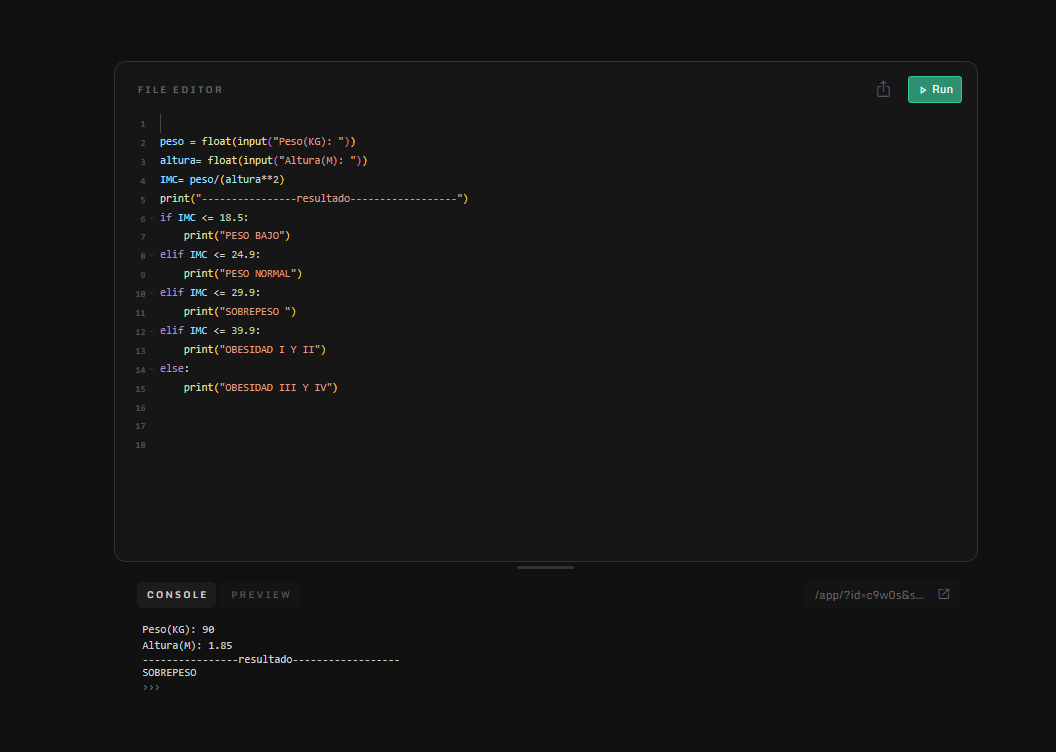Click the print("PESO NORMAL") line
The height and width of the screenshot is (752, 1056).
tap(242, 274)
